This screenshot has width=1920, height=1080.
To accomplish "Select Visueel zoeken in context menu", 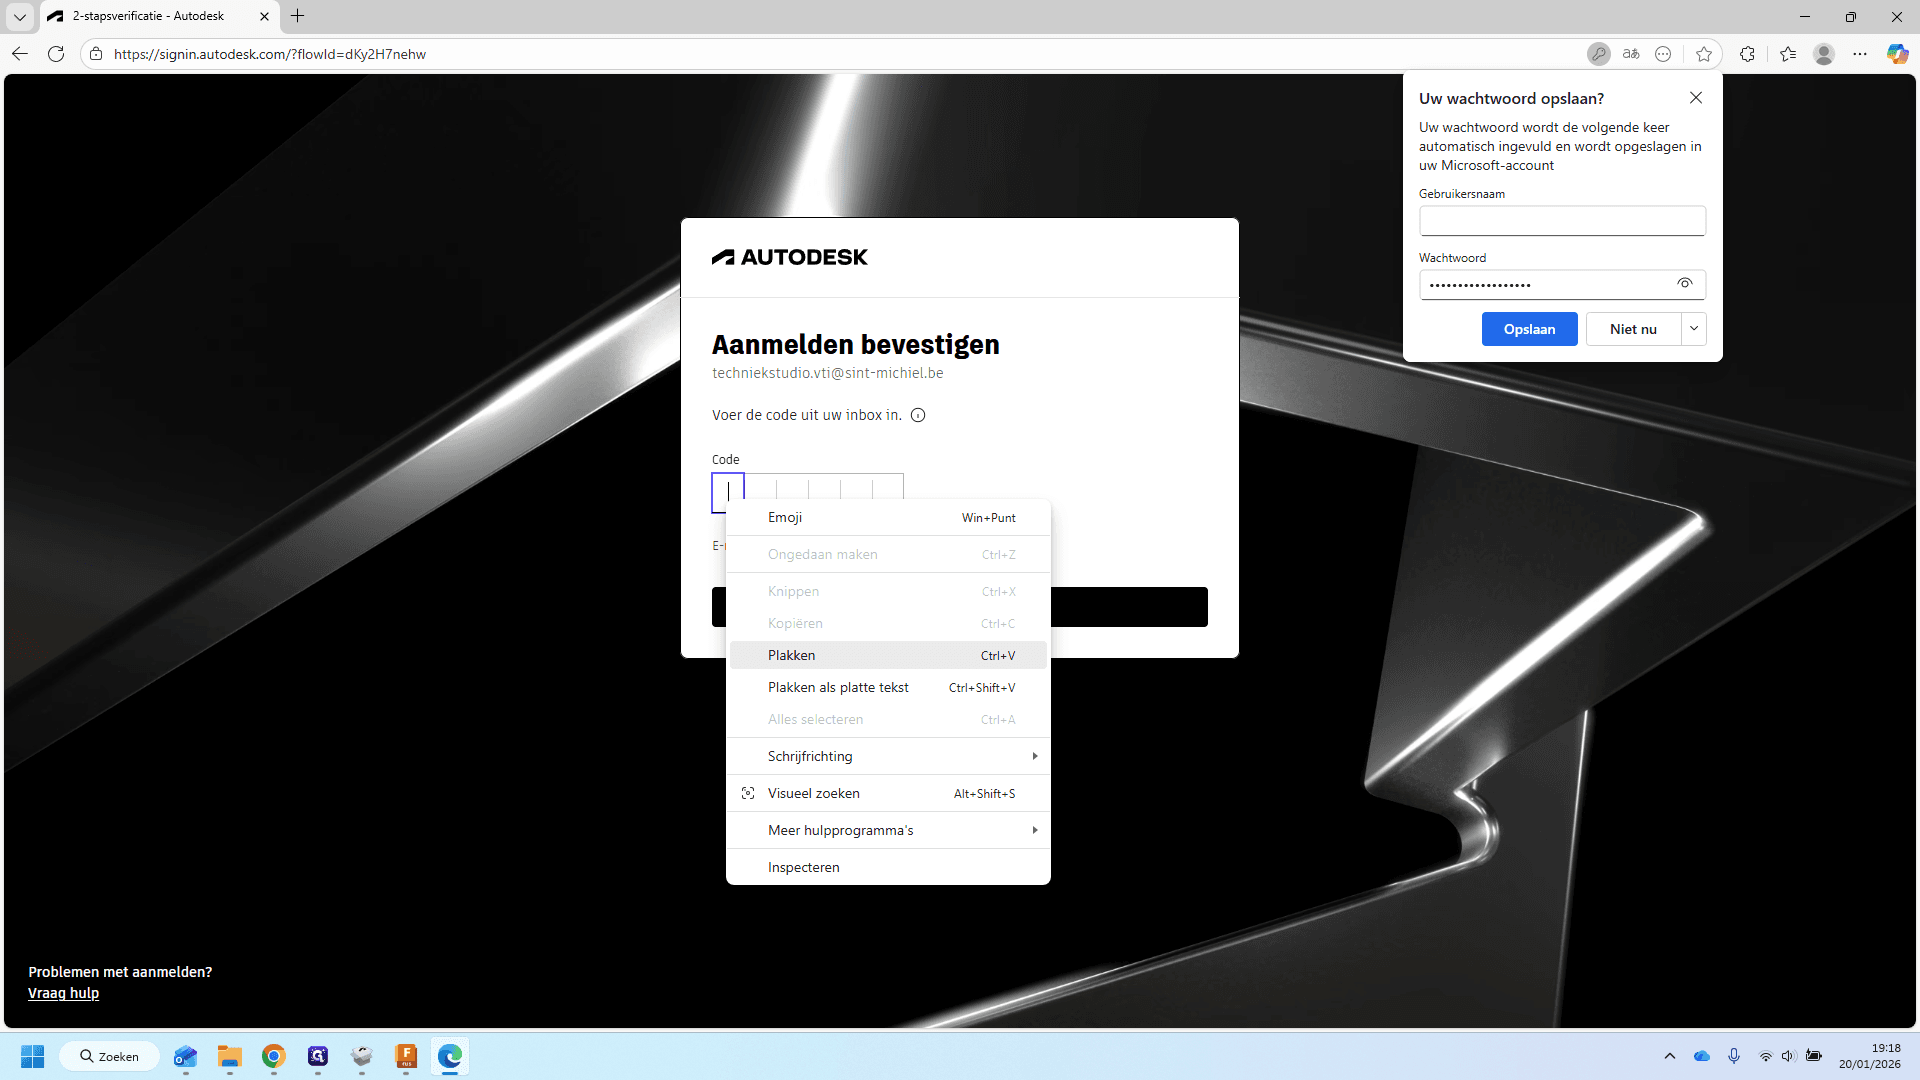I will (x=888, y=793).
